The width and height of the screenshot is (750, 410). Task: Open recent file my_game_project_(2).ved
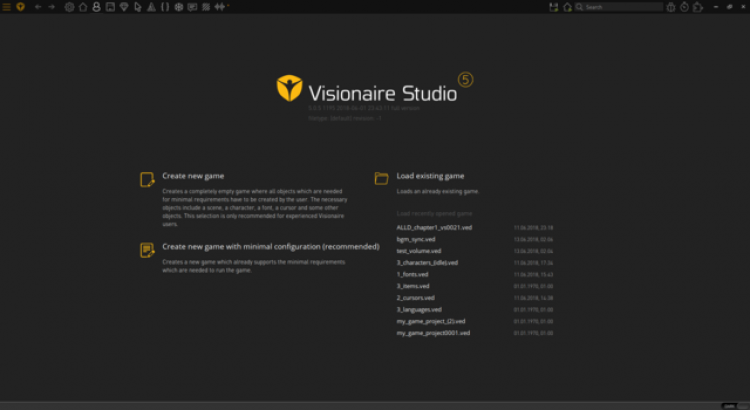431,321
